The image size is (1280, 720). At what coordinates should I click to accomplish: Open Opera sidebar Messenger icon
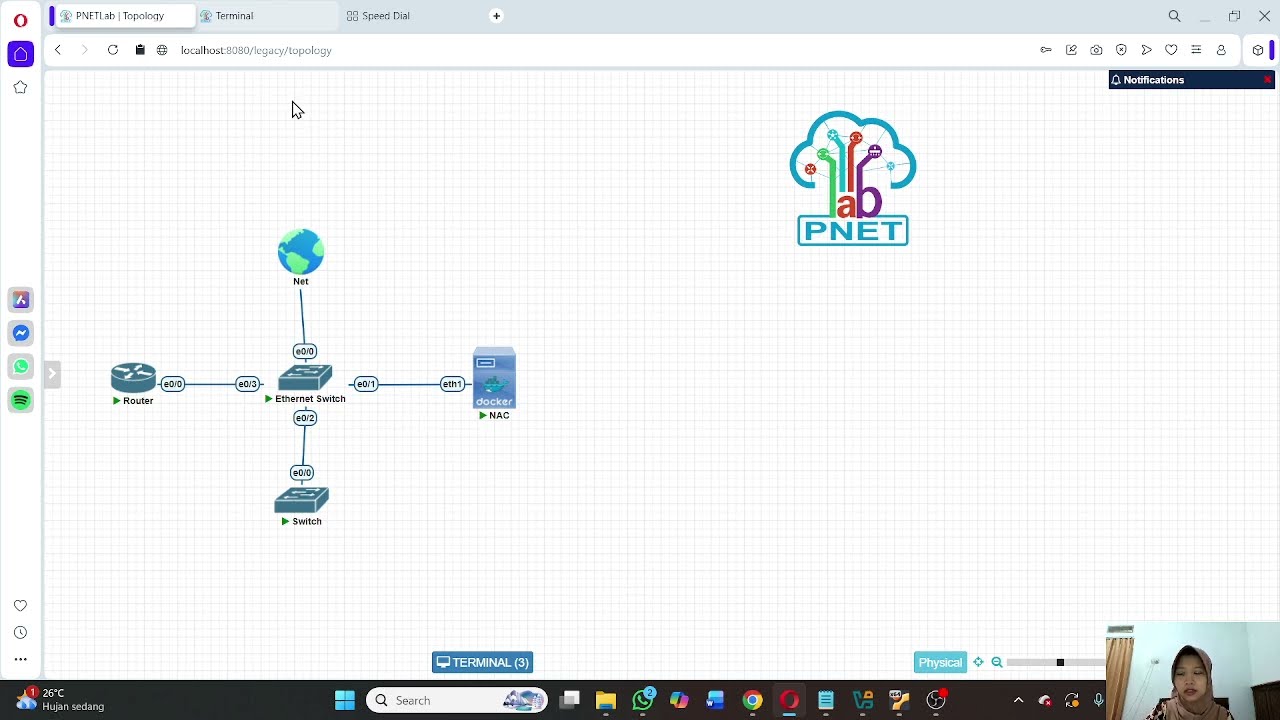click(21, 333)
